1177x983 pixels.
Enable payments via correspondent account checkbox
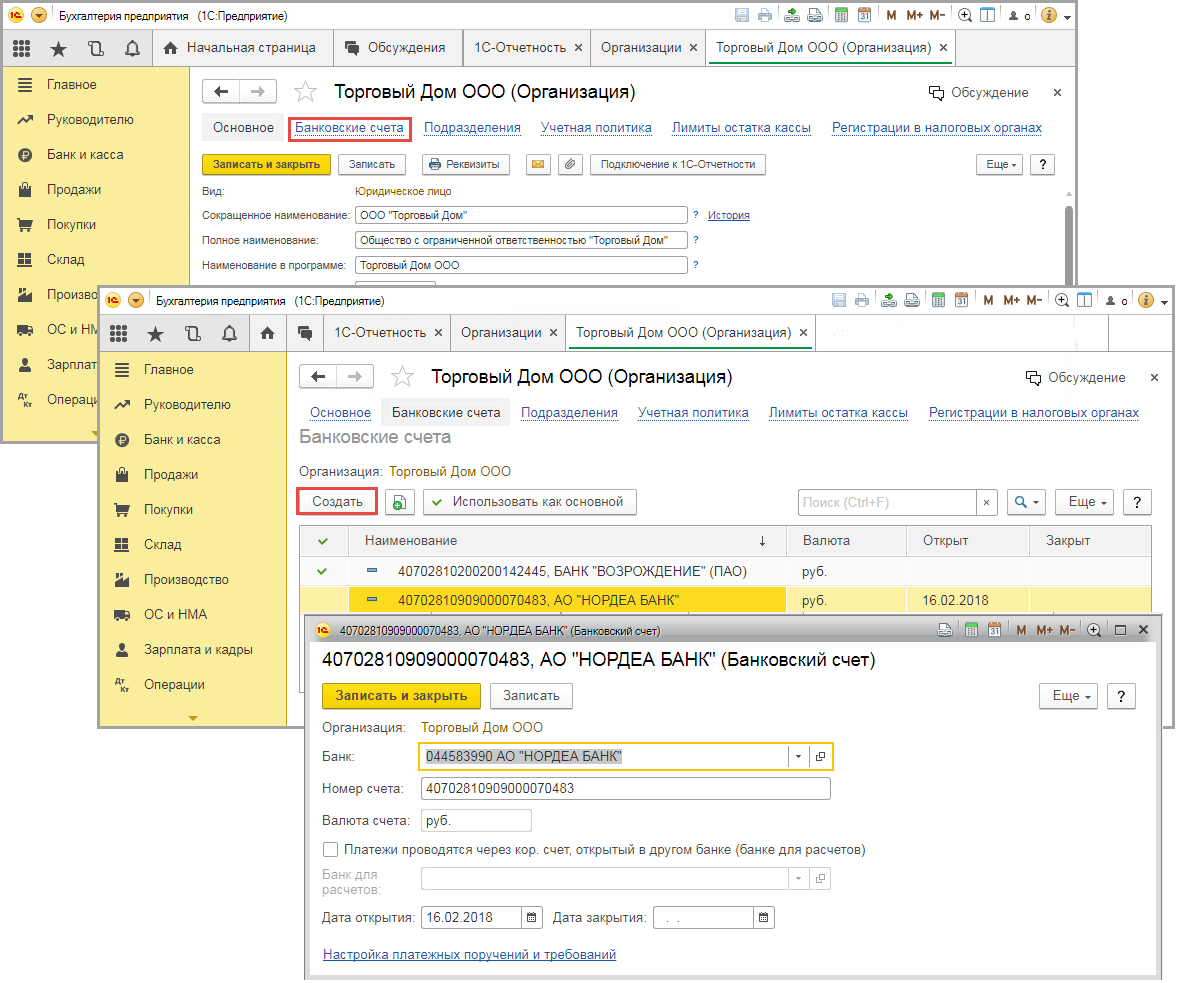pyautogui.click(x=331, y=850)
